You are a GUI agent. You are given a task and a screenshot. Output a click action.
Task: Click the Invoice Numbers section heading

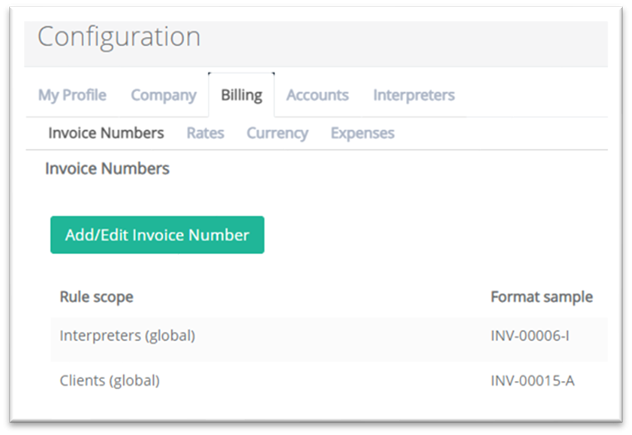click(x=107, y=169)
